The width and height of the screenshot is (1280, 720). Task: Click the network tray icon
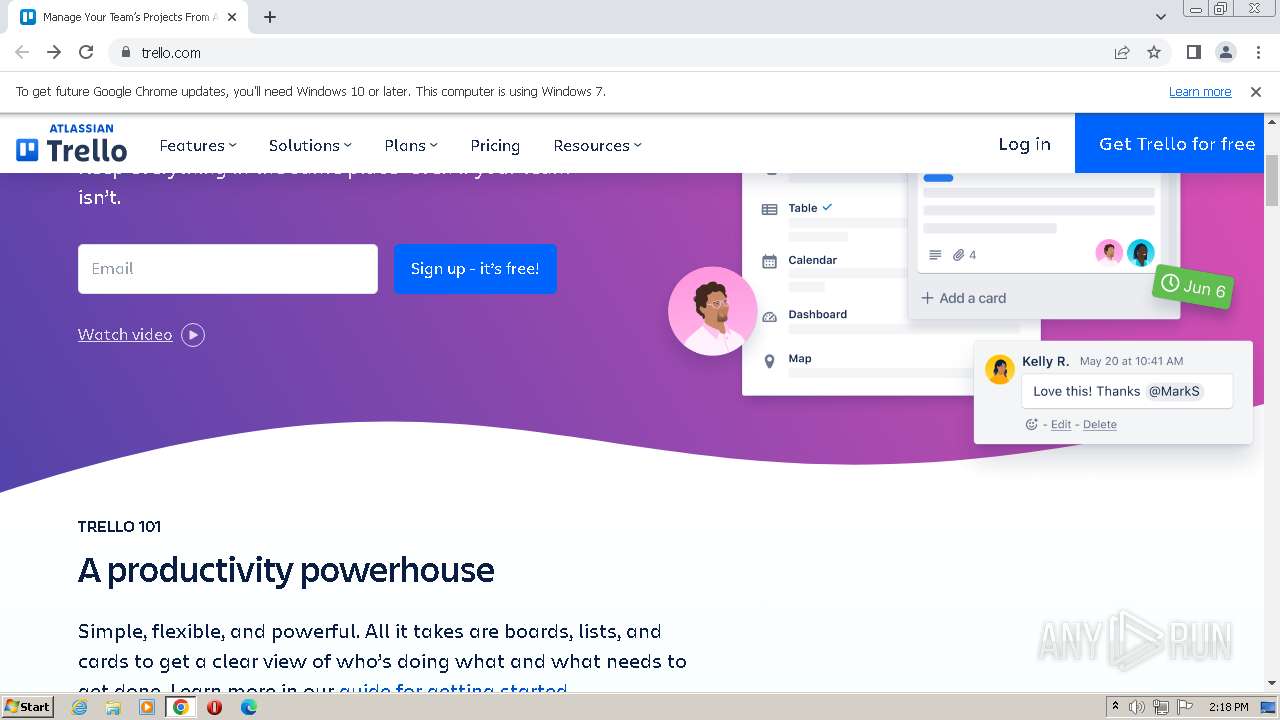(x=1161, y=707)
